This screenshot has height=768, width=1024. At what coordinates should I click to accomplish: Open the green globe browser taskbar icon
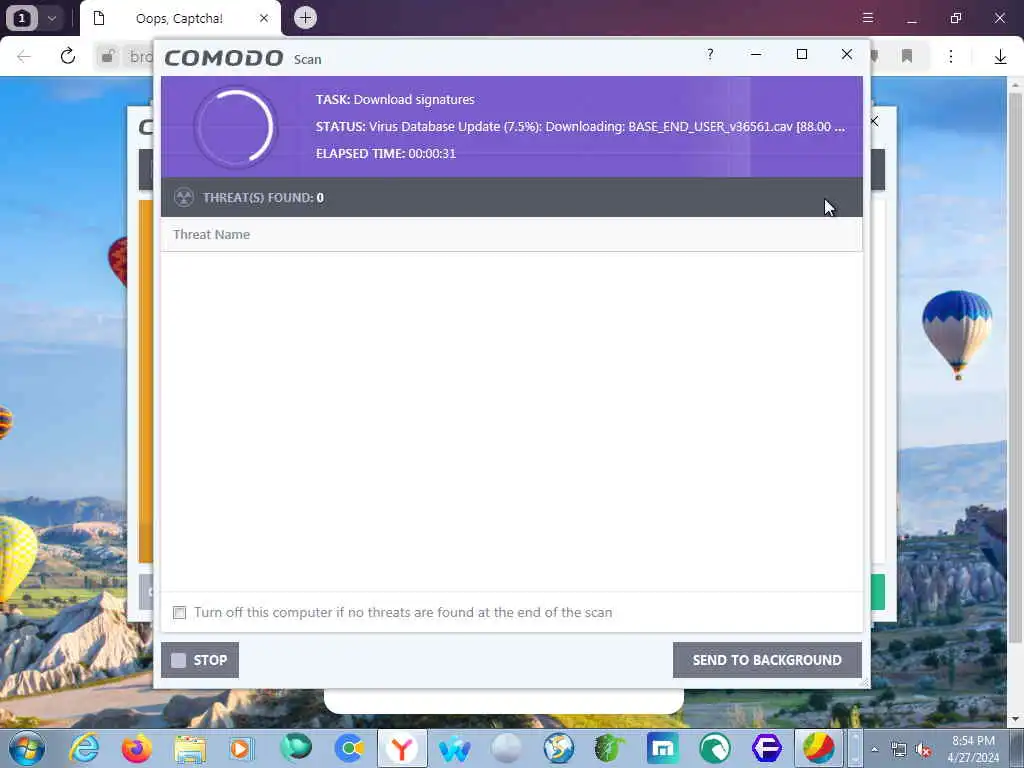(x=296, y=747)
